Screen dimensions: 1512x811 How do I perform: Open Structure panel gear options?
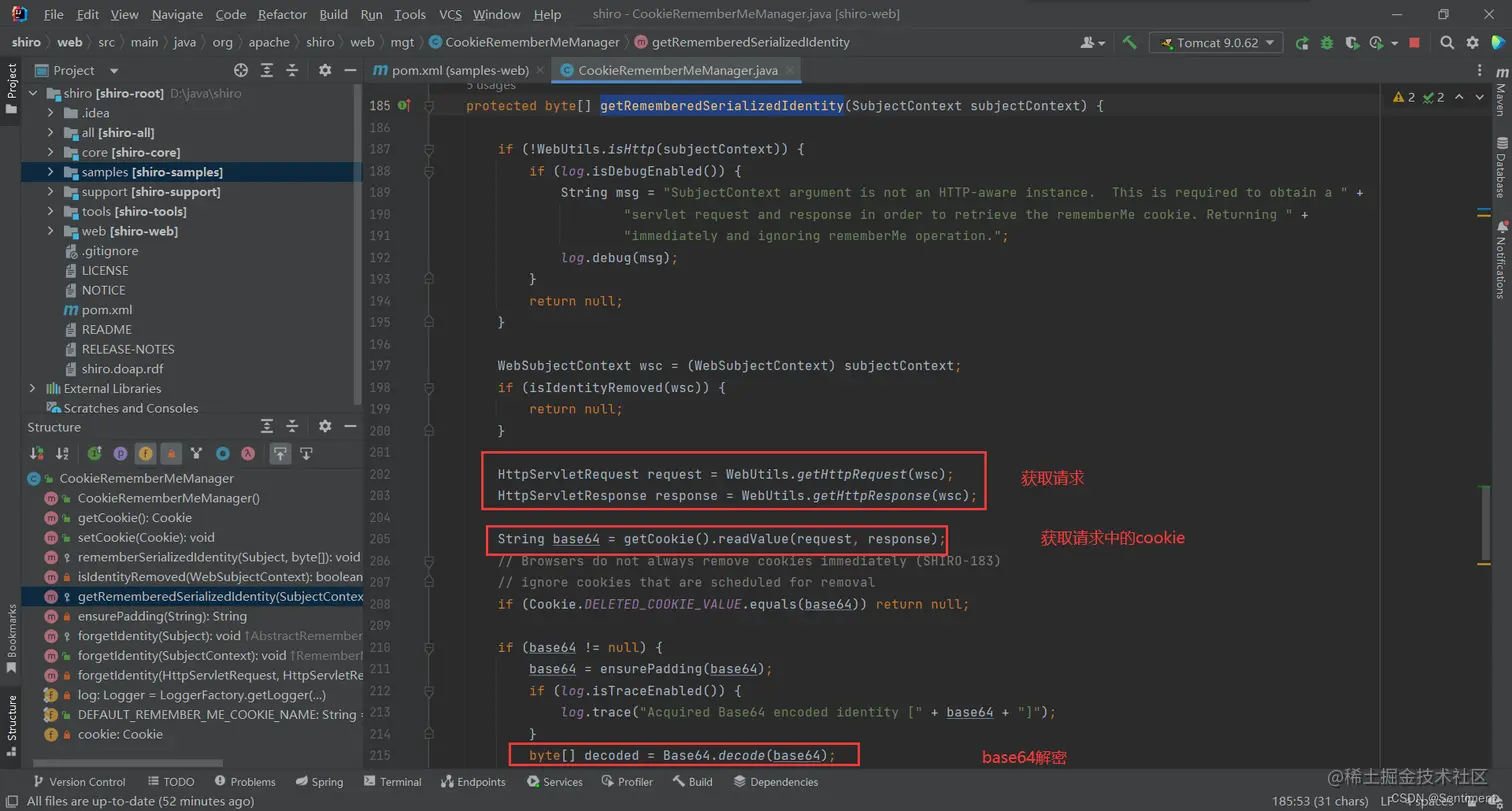pyautogui.click(x=325, y=426)
